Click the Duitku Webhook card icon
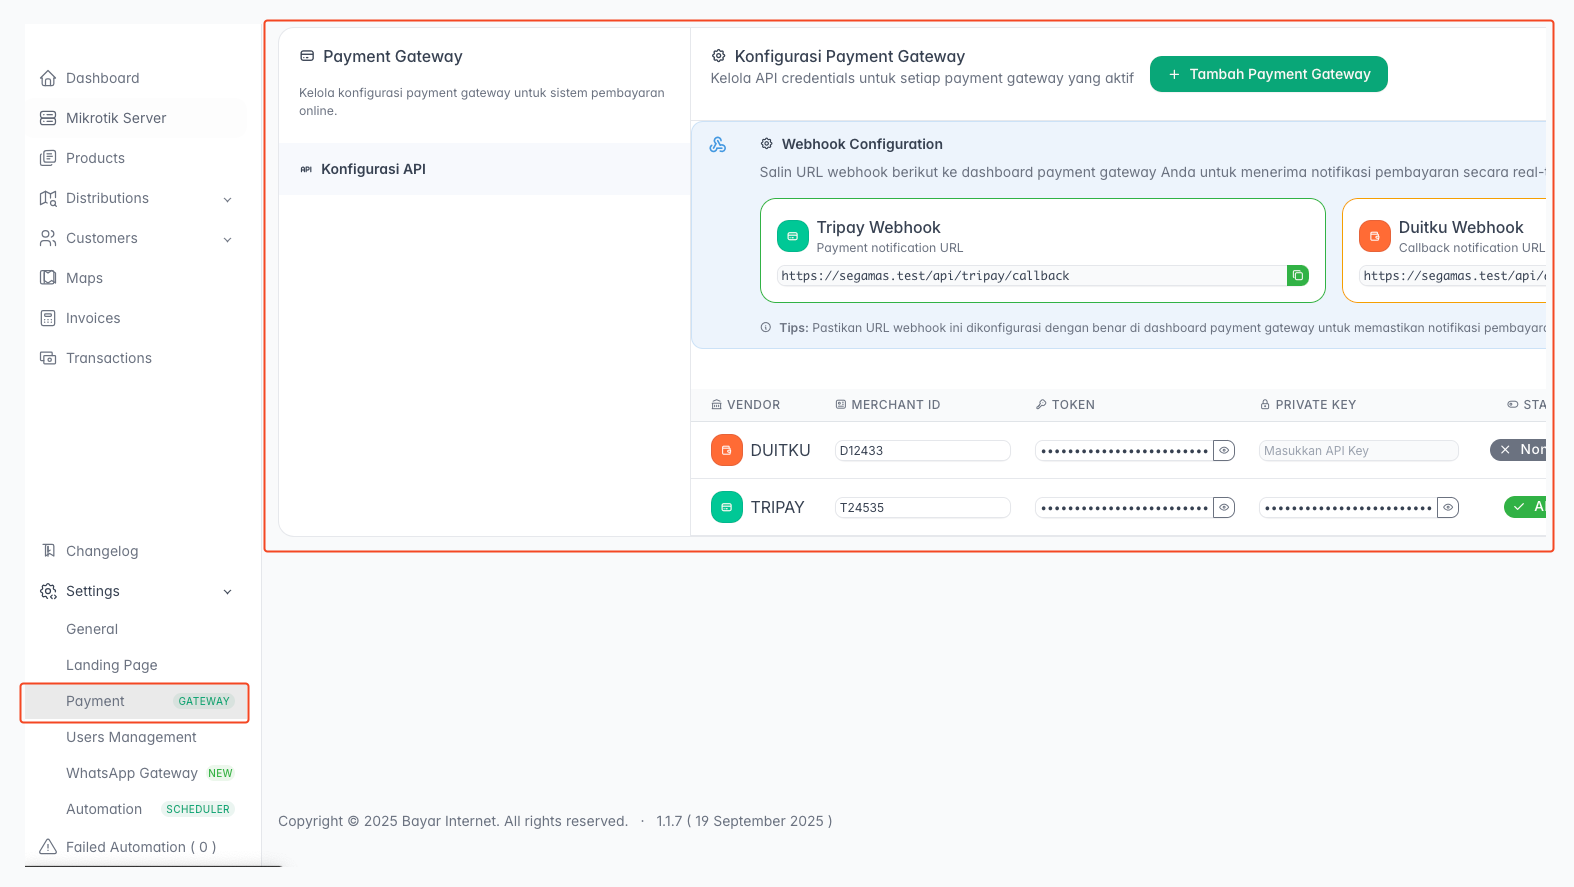 tap(1374, 236)
